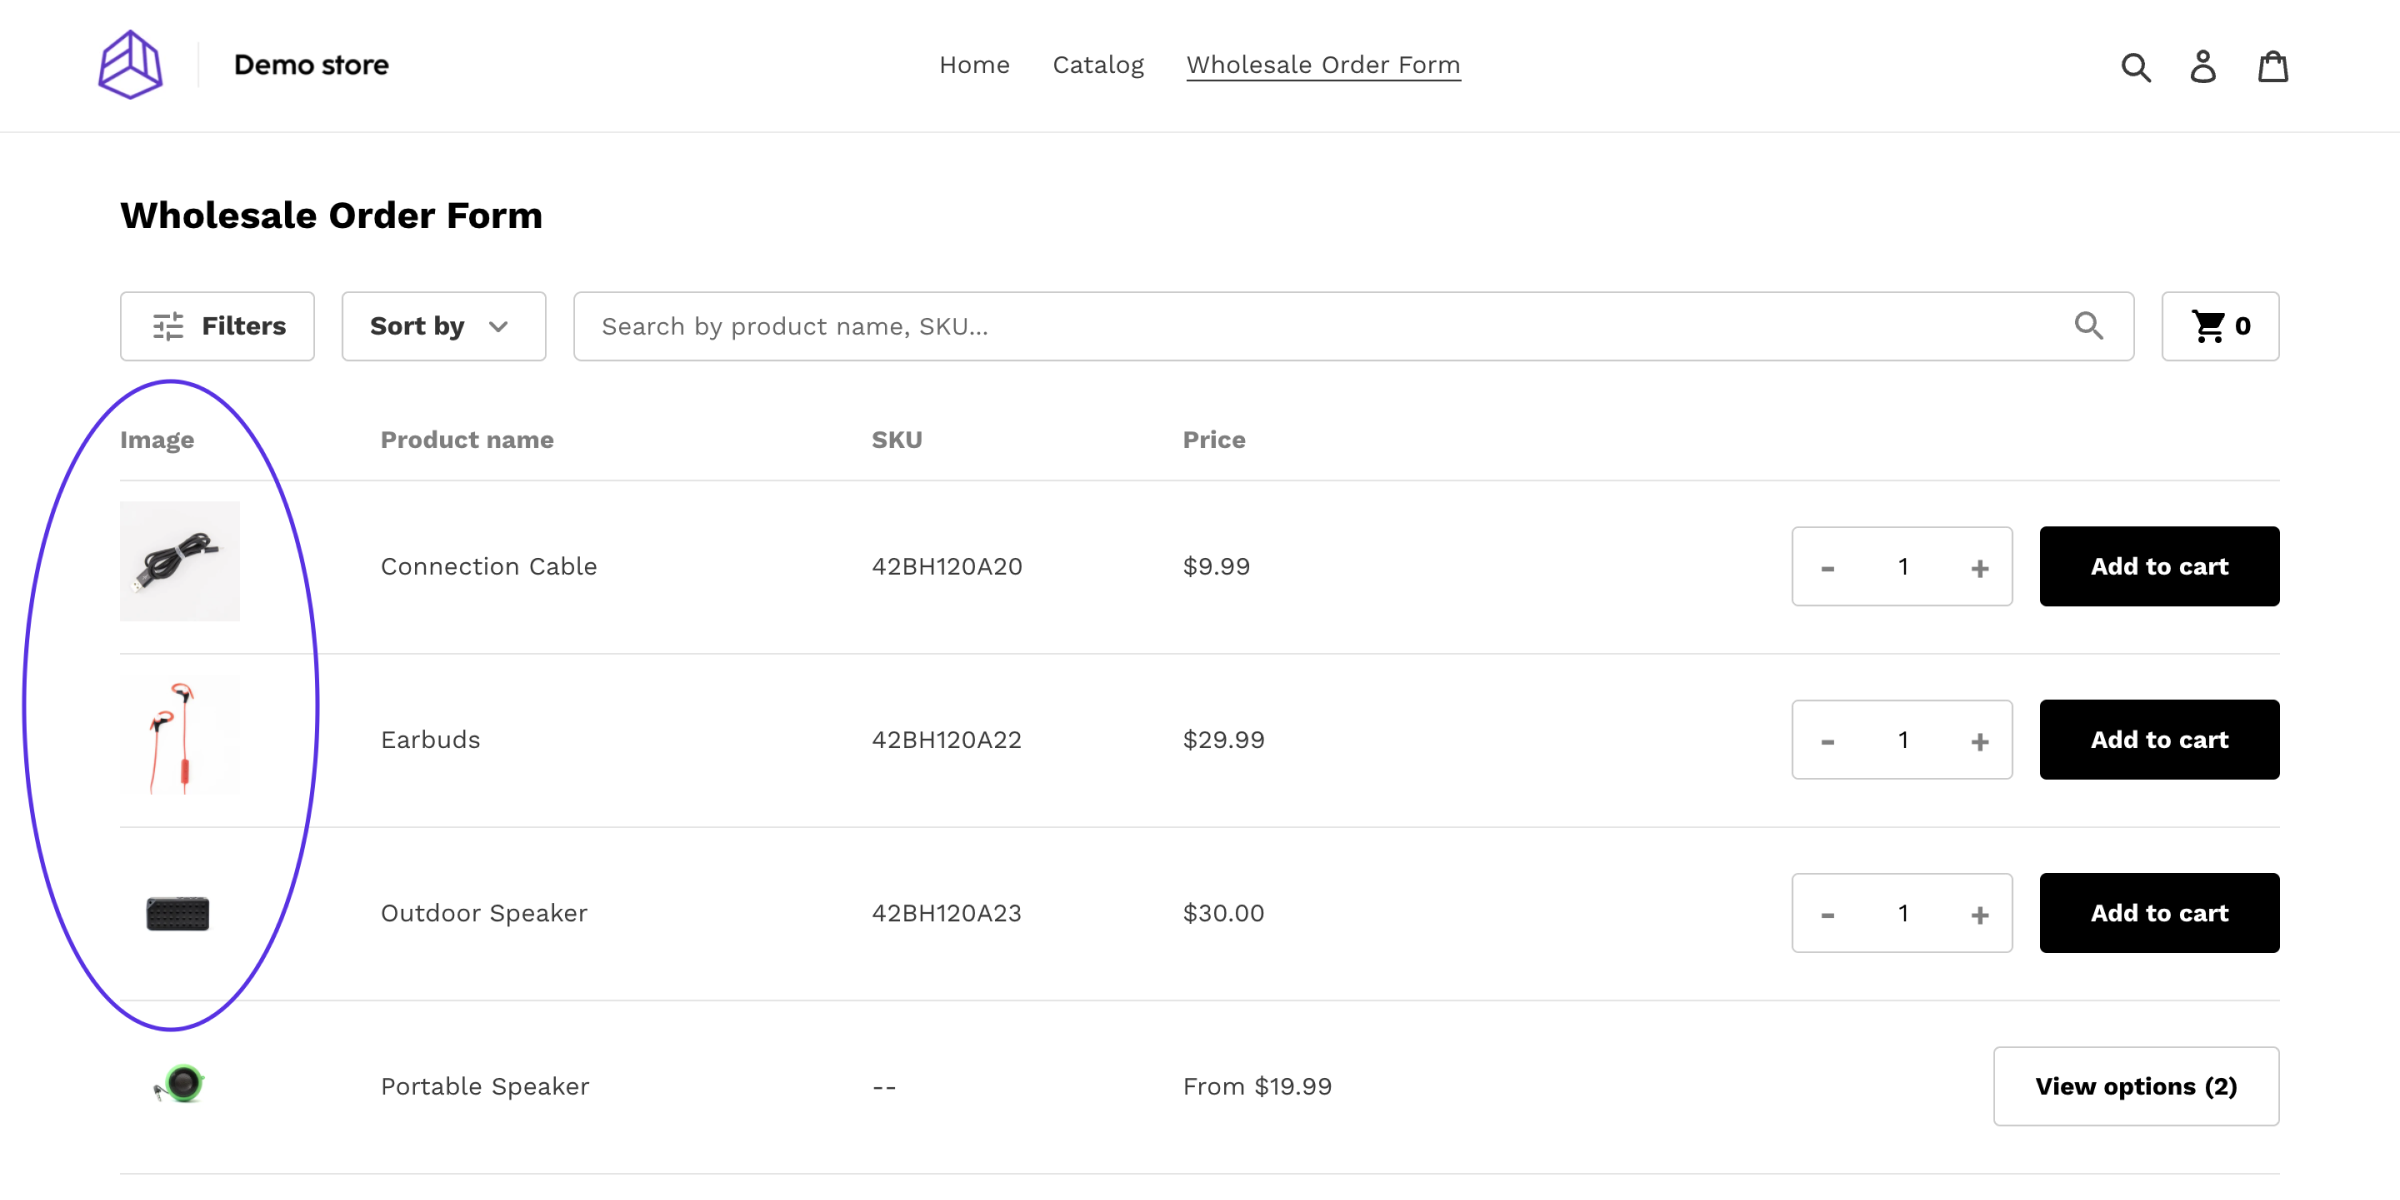Click the magnifier icon inside product search box
Image resolution: width=2400 pixels, height=1200 pixels.
click(2088, 326)
